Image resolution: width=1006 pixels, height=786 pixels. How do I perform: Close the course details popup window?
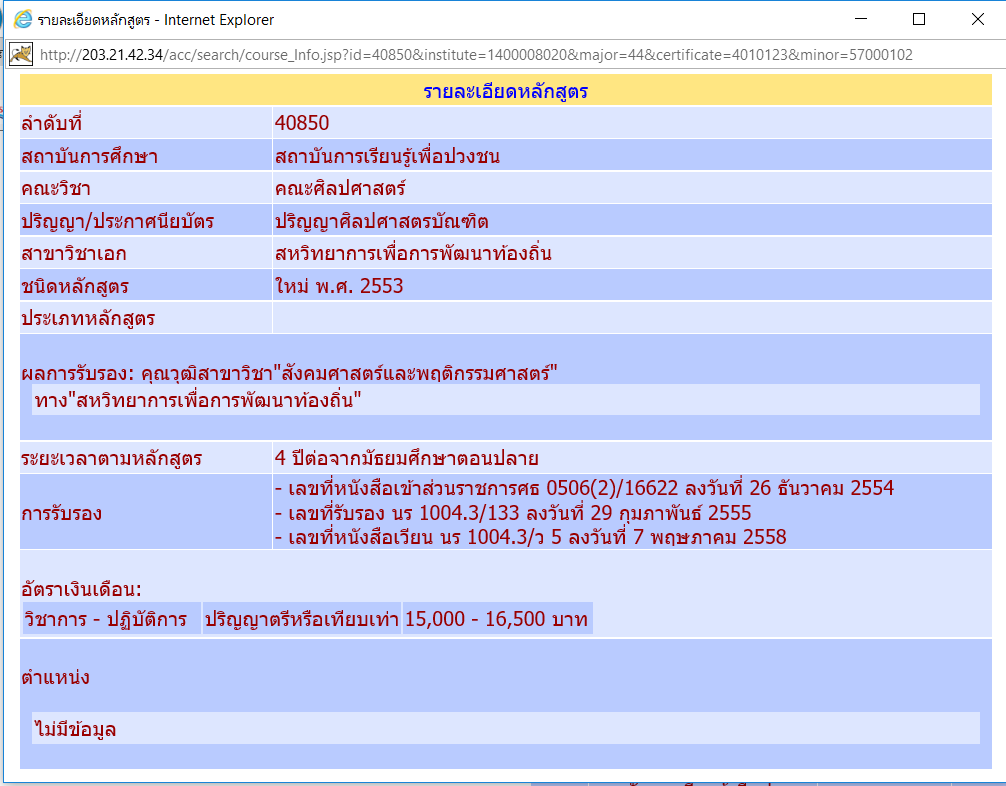(x=977, y=19)
